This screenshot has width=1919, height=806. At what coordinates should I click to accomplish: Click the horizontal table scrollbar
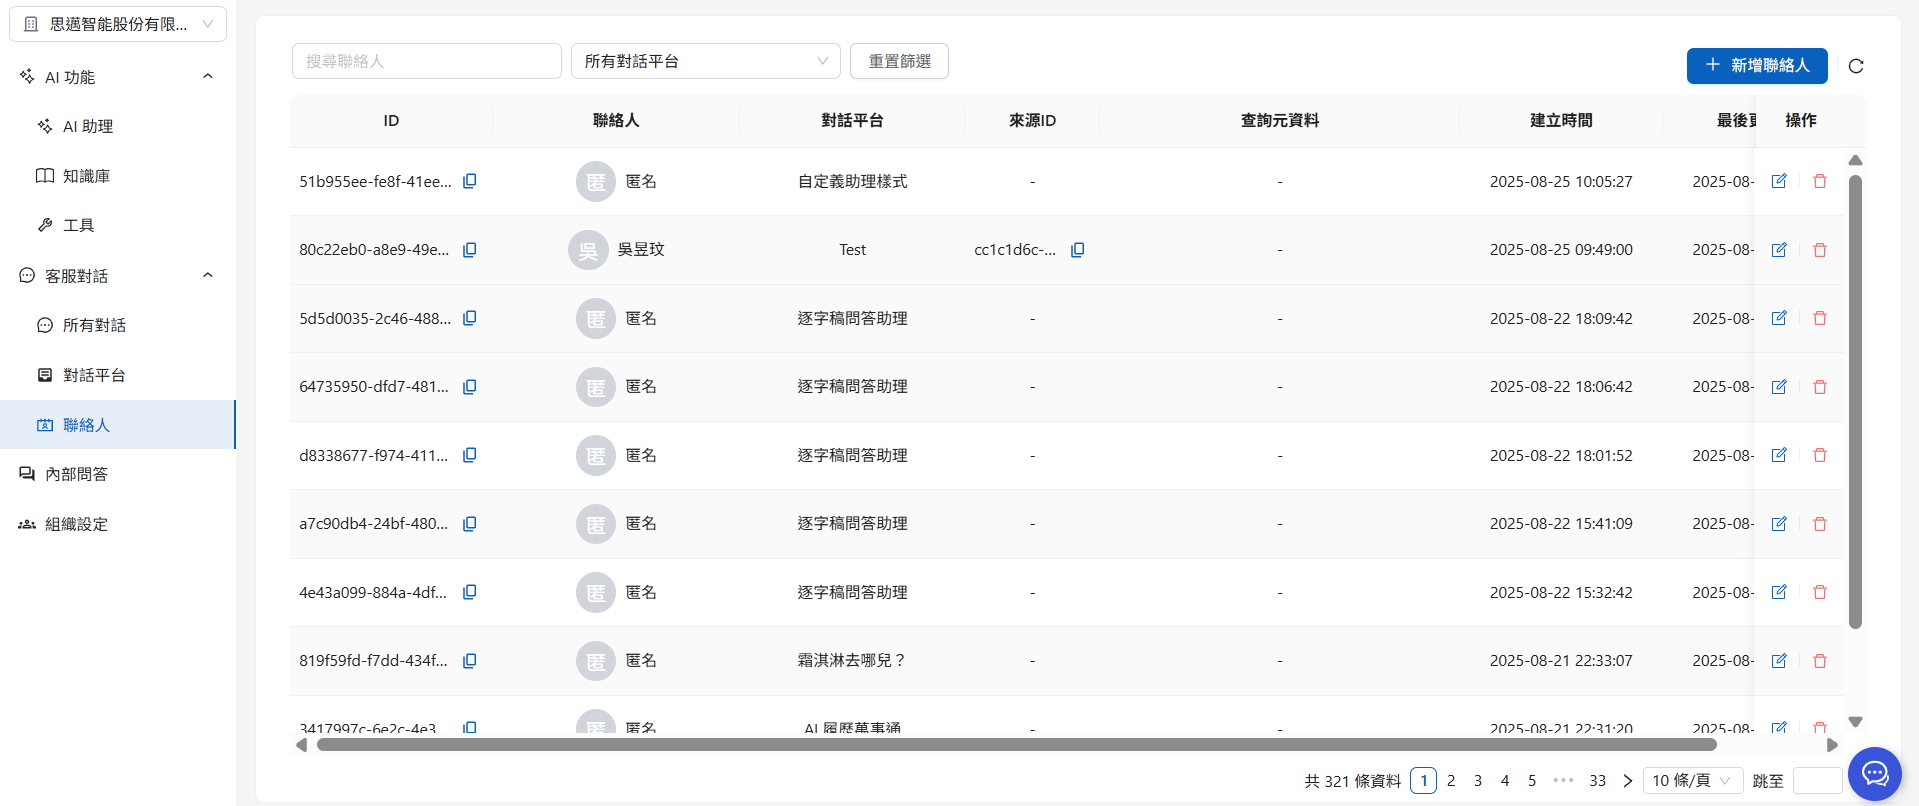click(1016, 745)
